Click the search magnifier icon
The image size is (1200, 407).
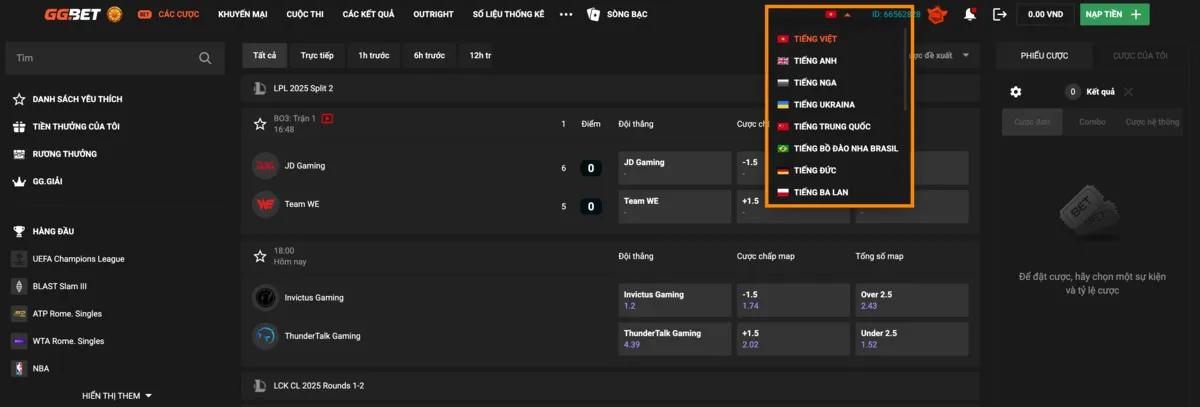(205, 59)
